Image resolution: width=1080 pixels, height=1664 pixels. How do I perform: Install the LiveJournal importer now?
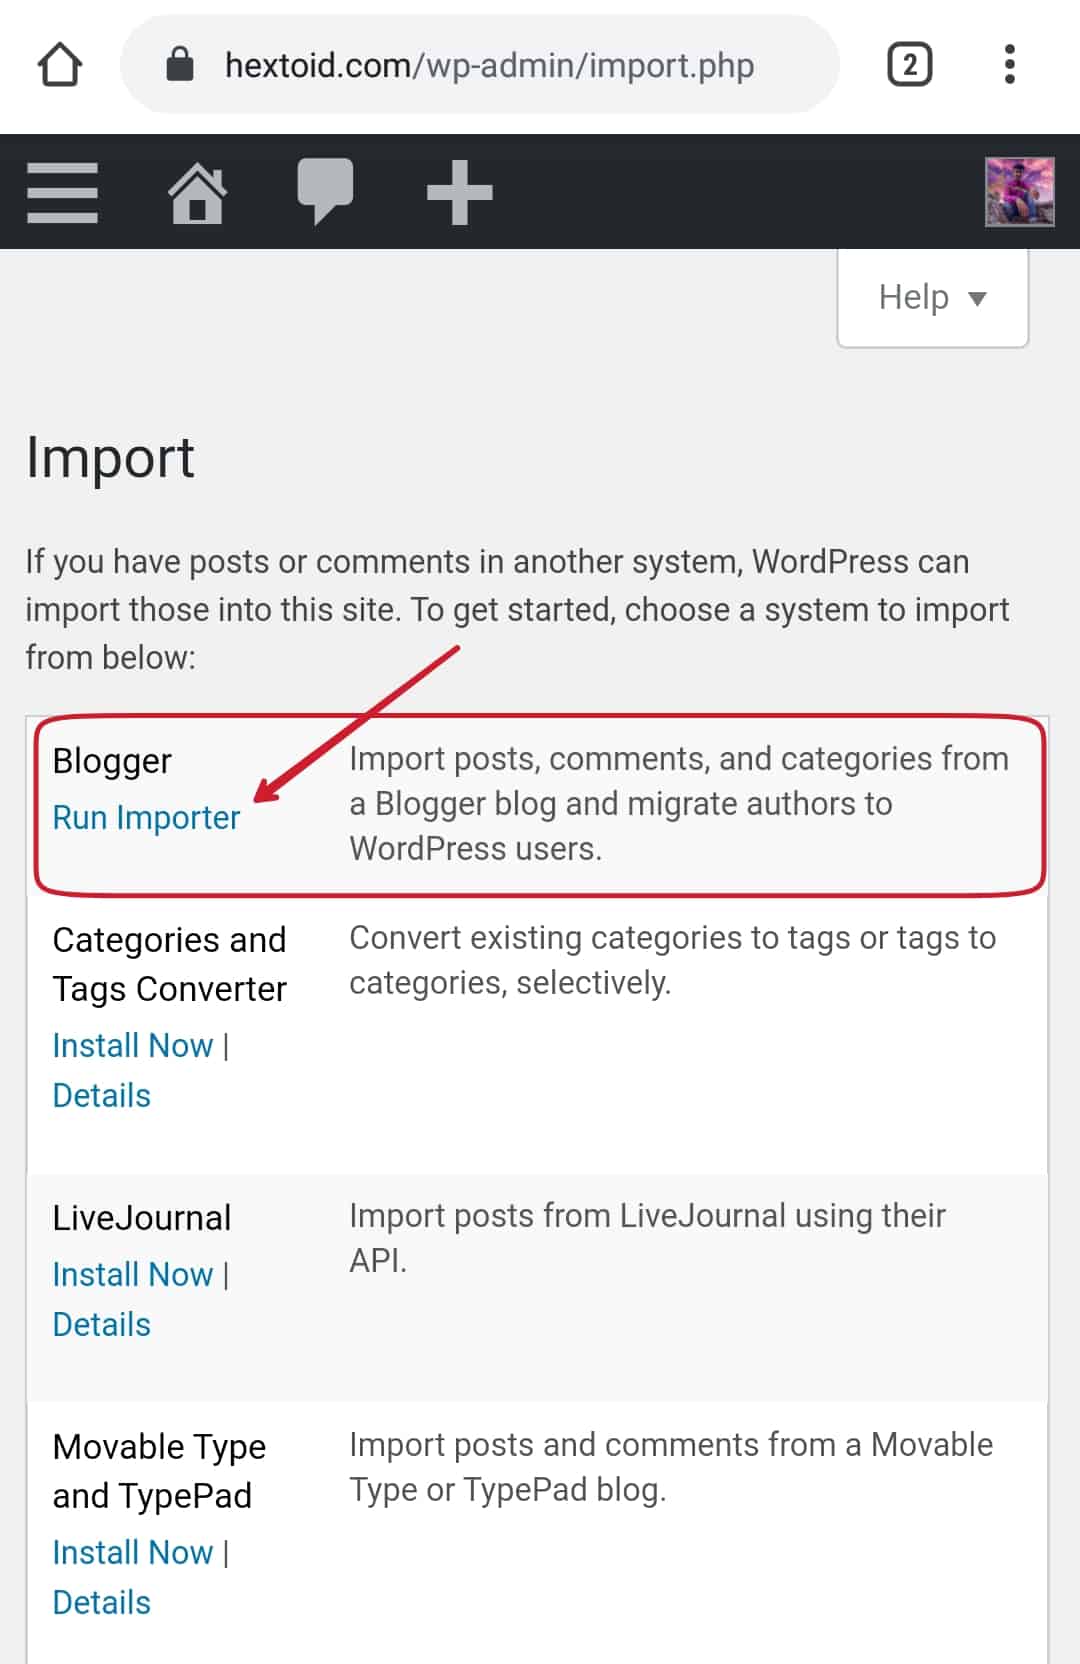pyautogui.click(x=133, y=1275)
